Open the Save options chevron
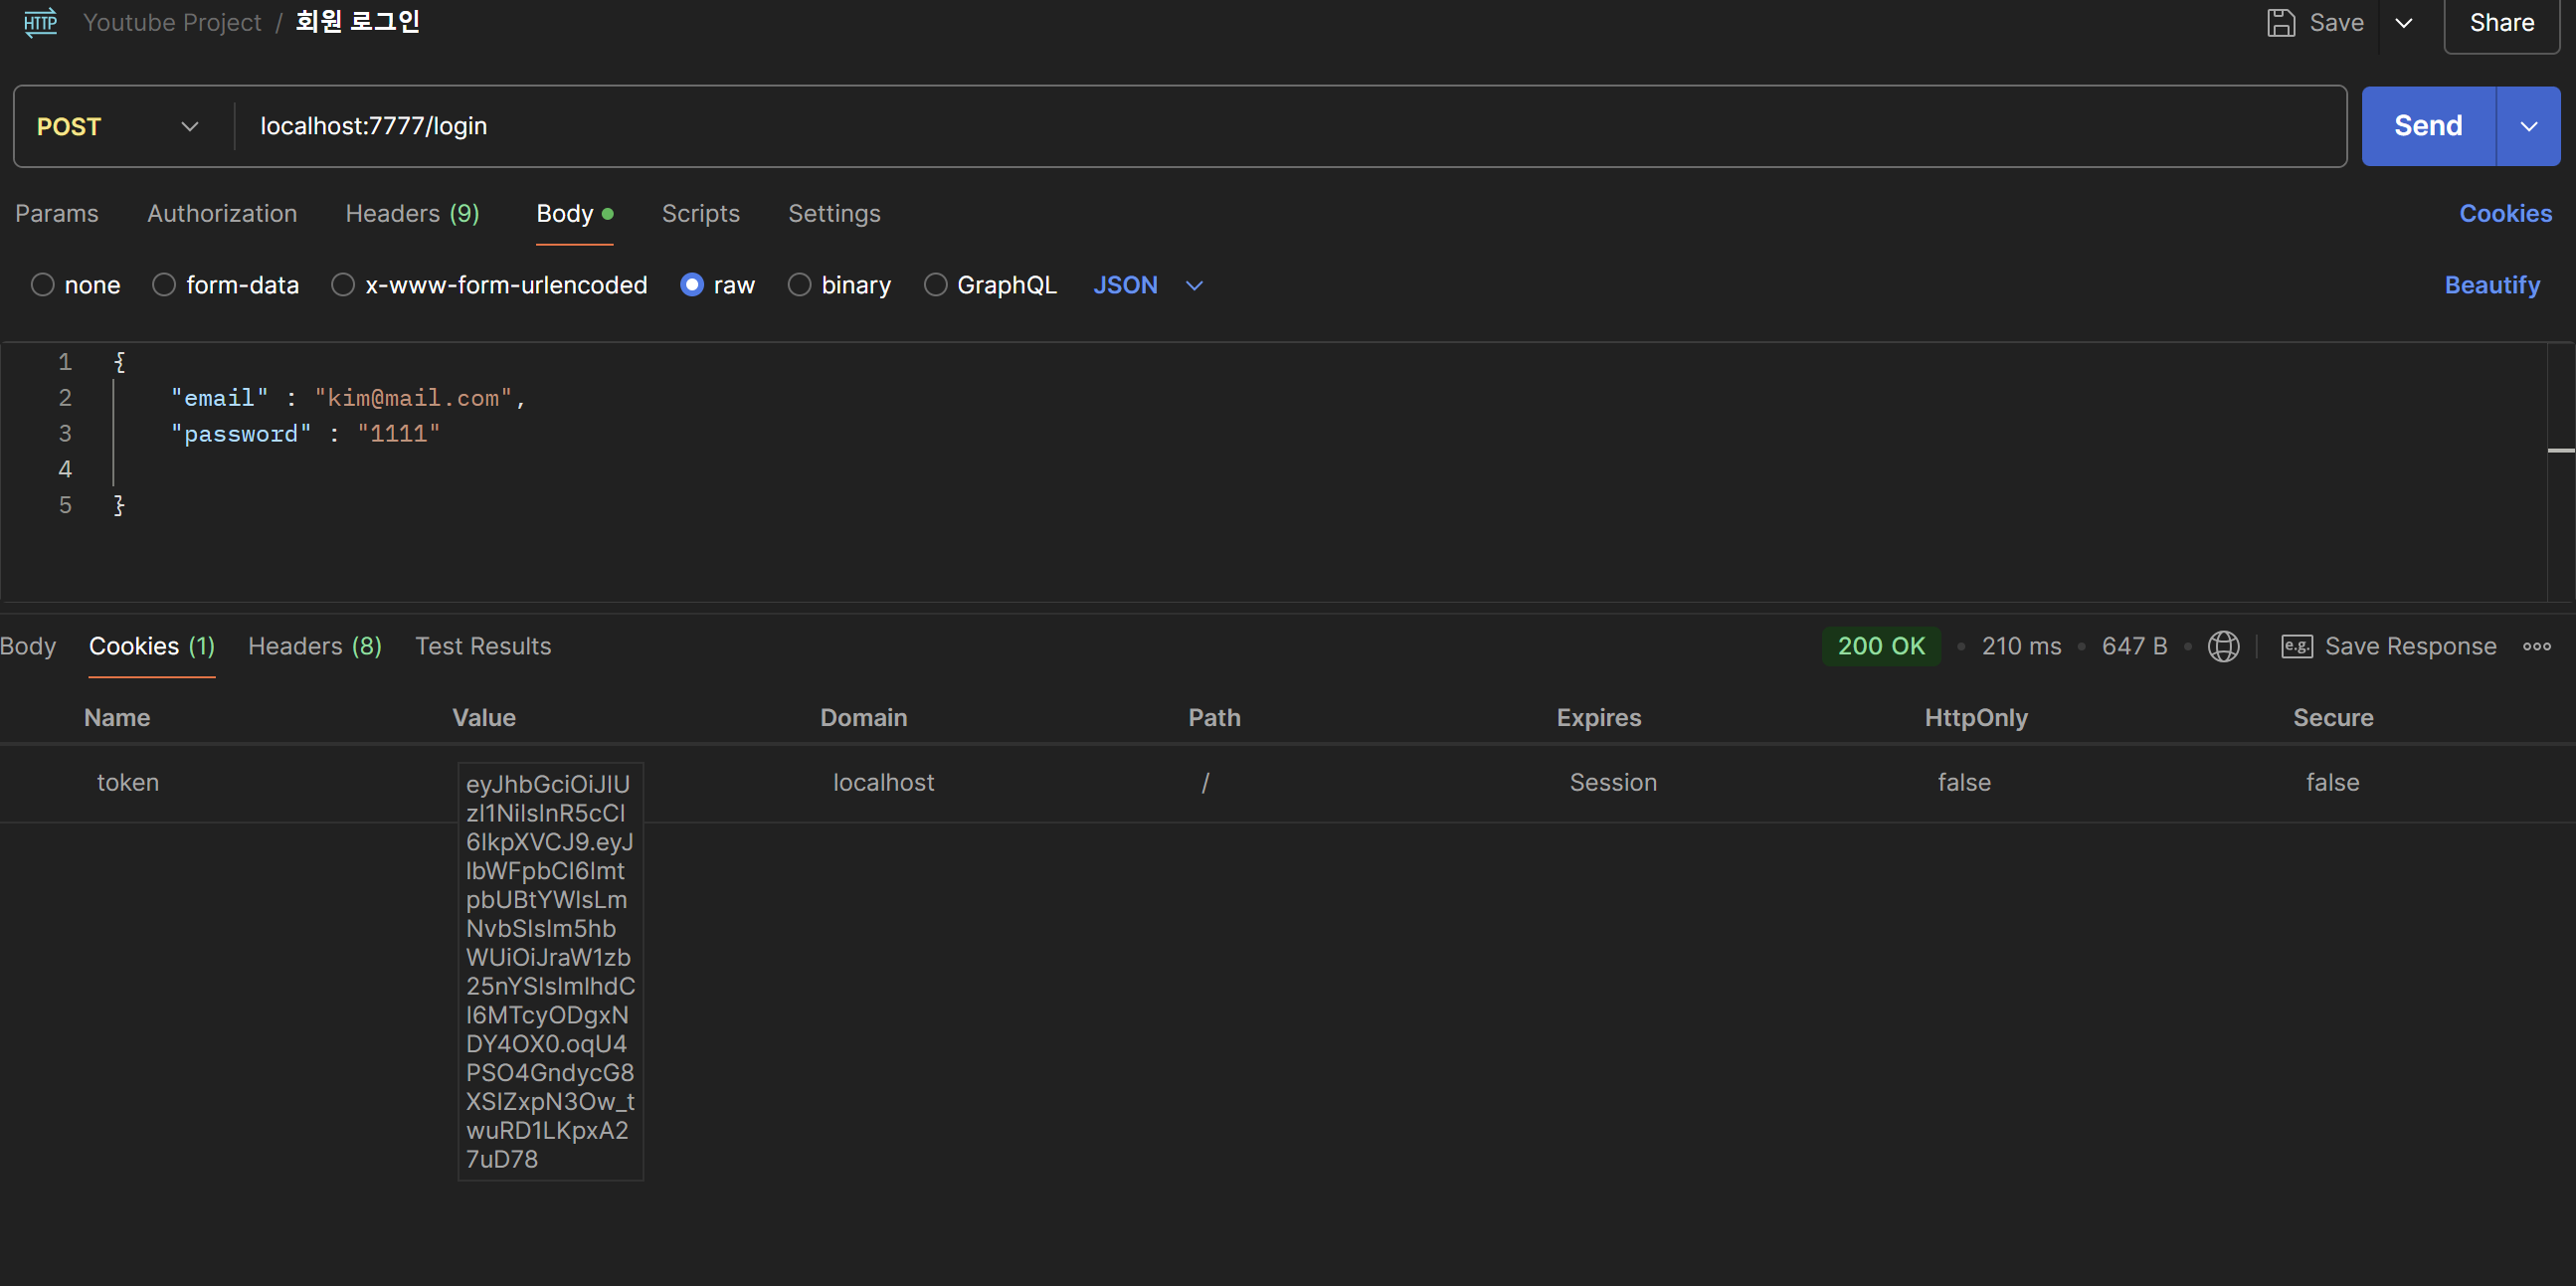This screenshot has height=1286, width=2576. coord(2404,22)
